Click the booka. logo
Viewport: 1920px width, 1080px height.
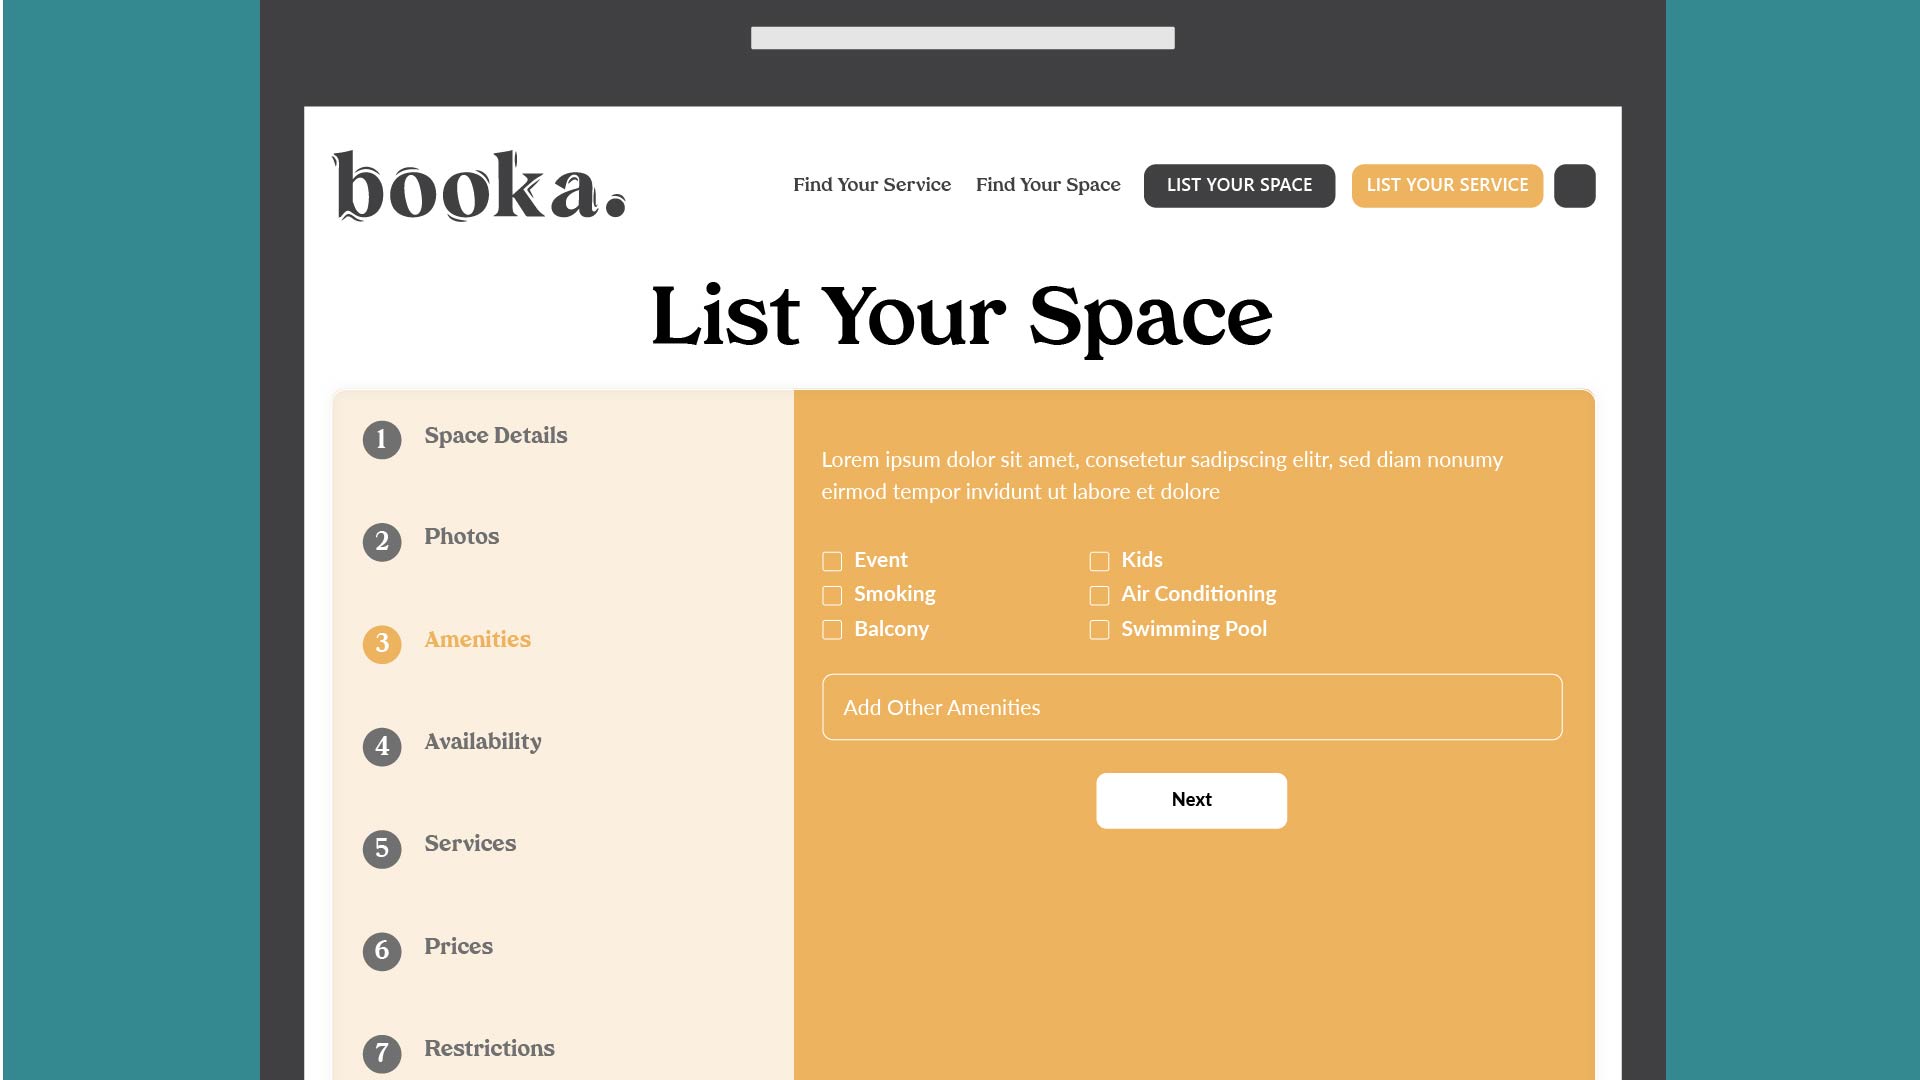click(x=479, y=186)
